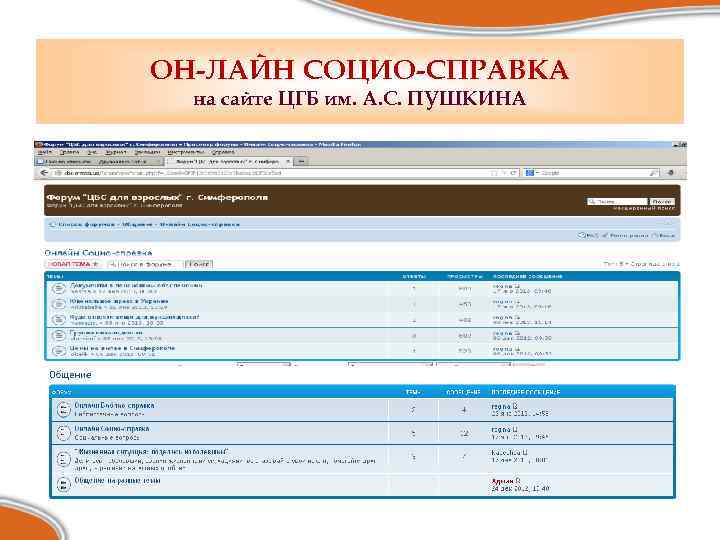Open the third topic about курсы
The image size is (720, 540).
135,317
